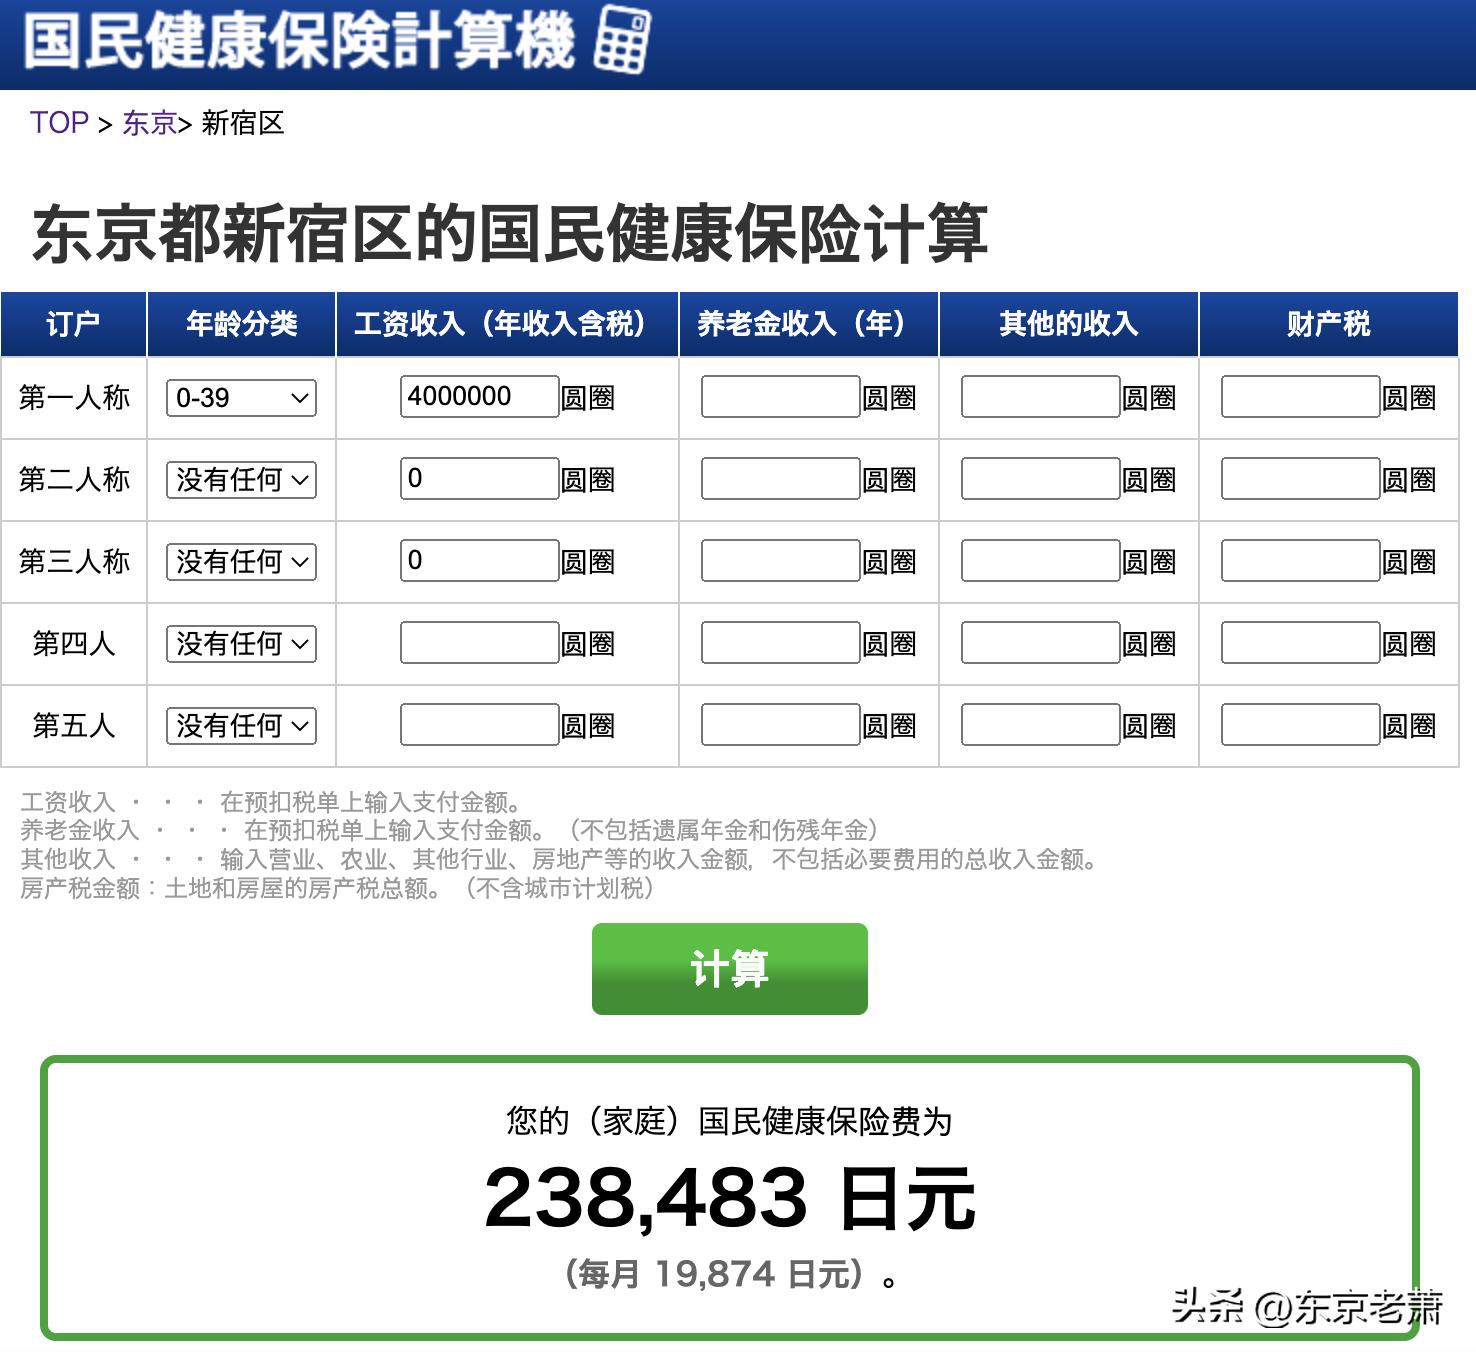This screenshot has width=1476, height=1358.
Task: Open the age dropdown for 第五人
Action: tap(239, 725)
